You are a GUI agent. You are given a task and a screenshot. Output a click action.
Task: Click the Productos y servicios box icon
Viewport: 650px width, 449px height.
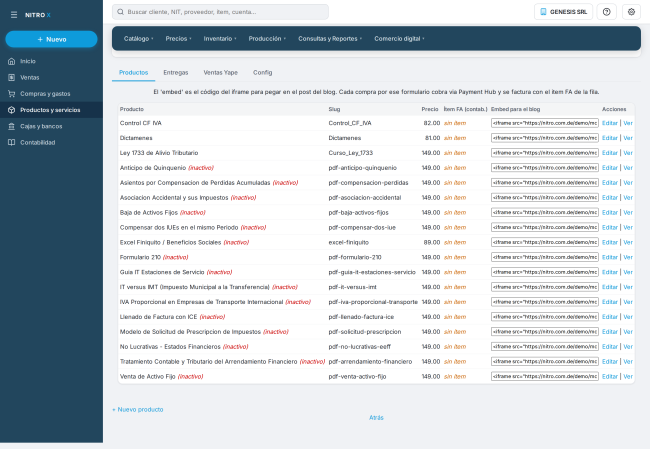(12, 110)
